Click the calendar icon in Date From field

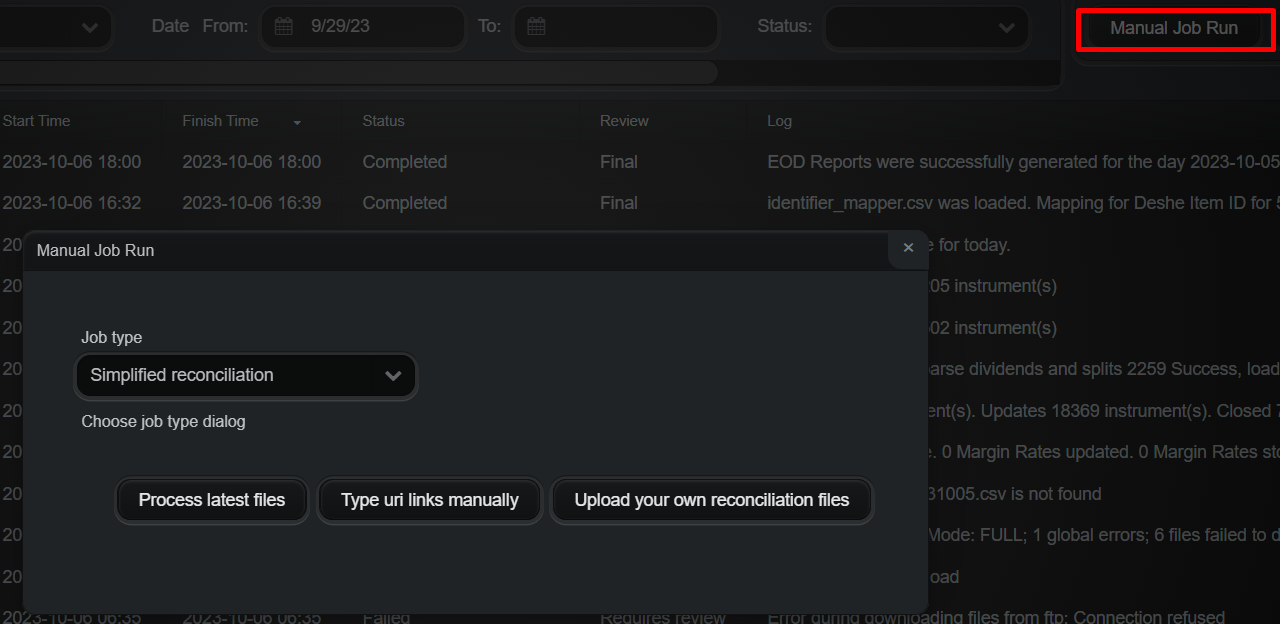283,27
